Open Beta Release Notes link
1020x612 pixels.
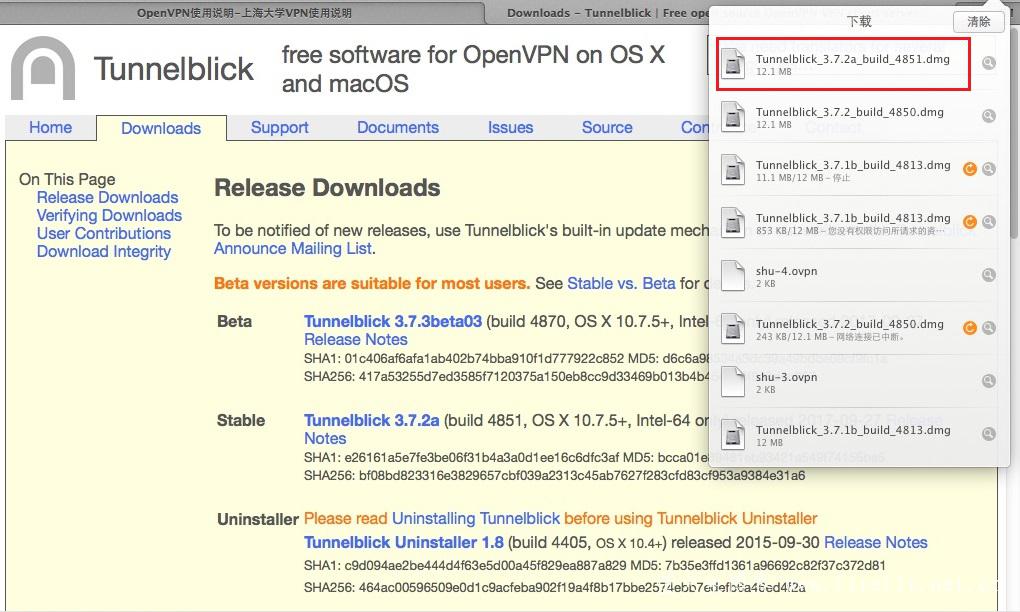click(356, 339)
